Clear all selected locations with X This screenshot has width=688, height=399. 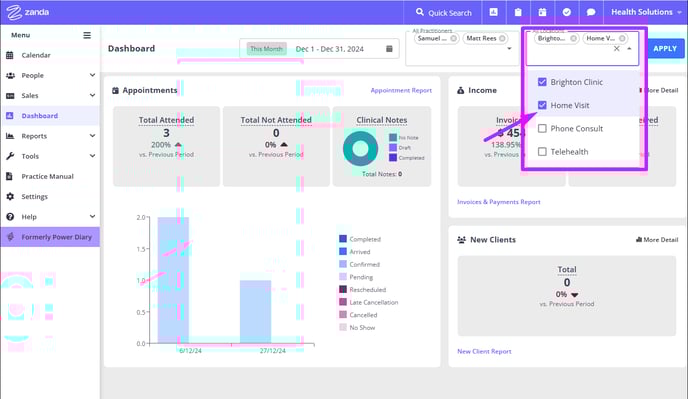616,49
